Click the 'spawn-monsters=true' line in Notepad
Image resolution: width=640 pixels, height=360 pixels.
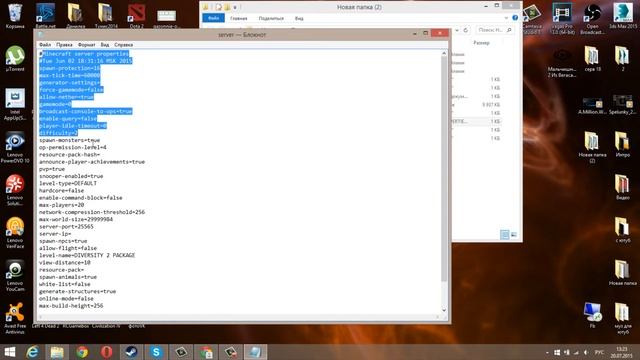coord(69,140)
